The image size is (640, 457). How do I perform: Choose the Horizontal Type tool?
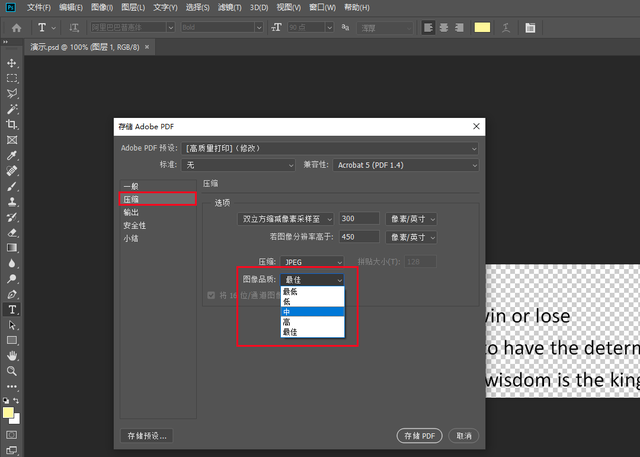(12, 310)
